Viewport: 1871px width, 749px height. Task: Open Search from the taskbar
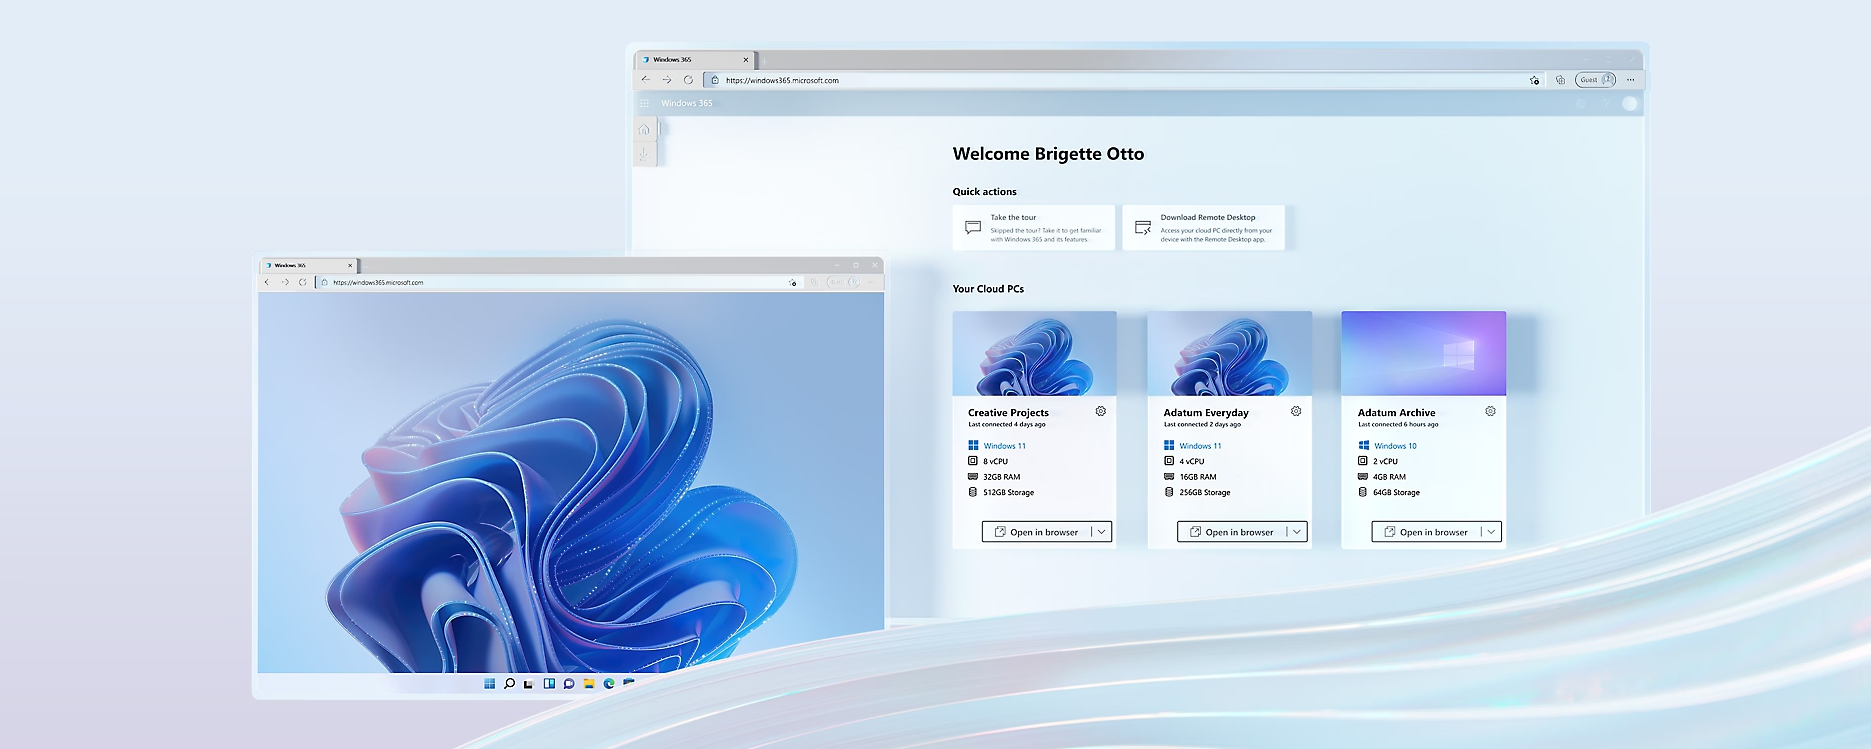[509, 684]
